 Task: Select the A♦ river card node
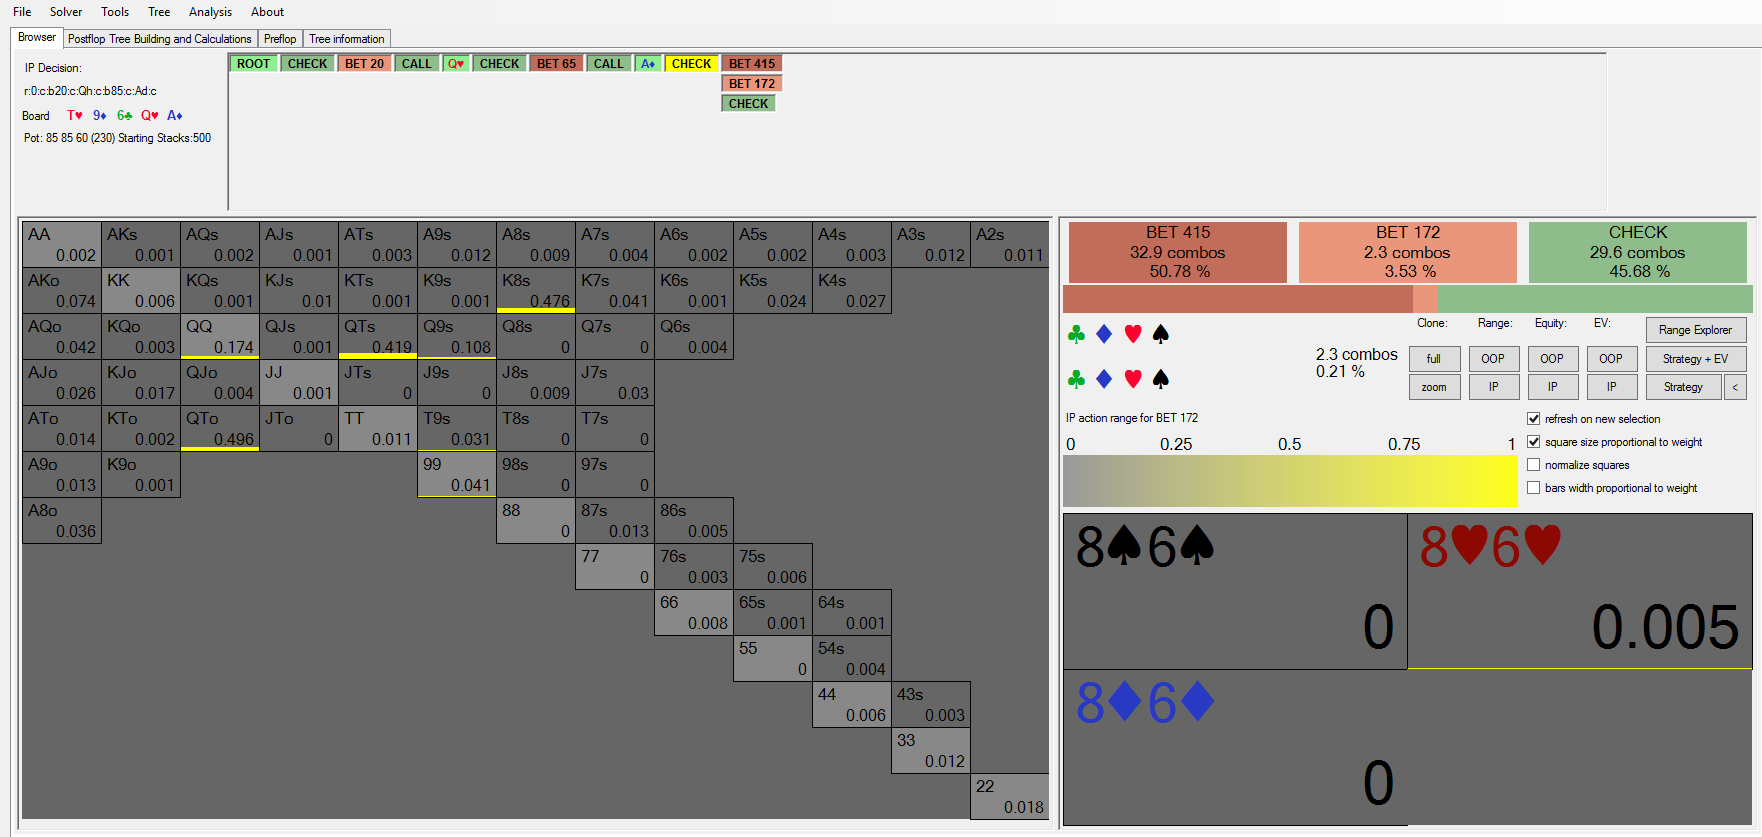pyautogui.click(x=648, y=64)
